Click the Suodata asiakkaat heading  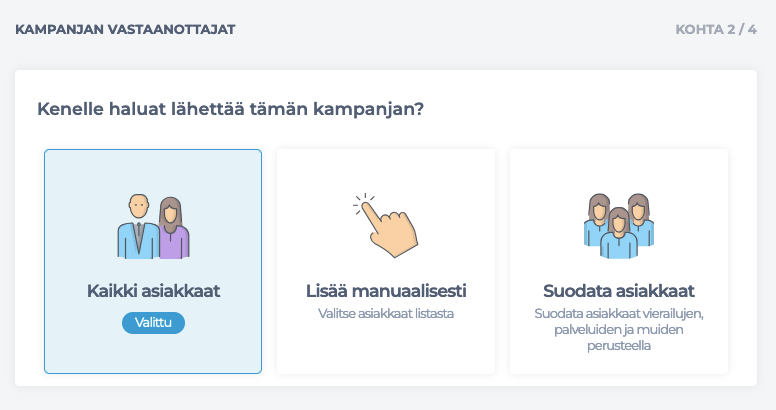point(619,291)
